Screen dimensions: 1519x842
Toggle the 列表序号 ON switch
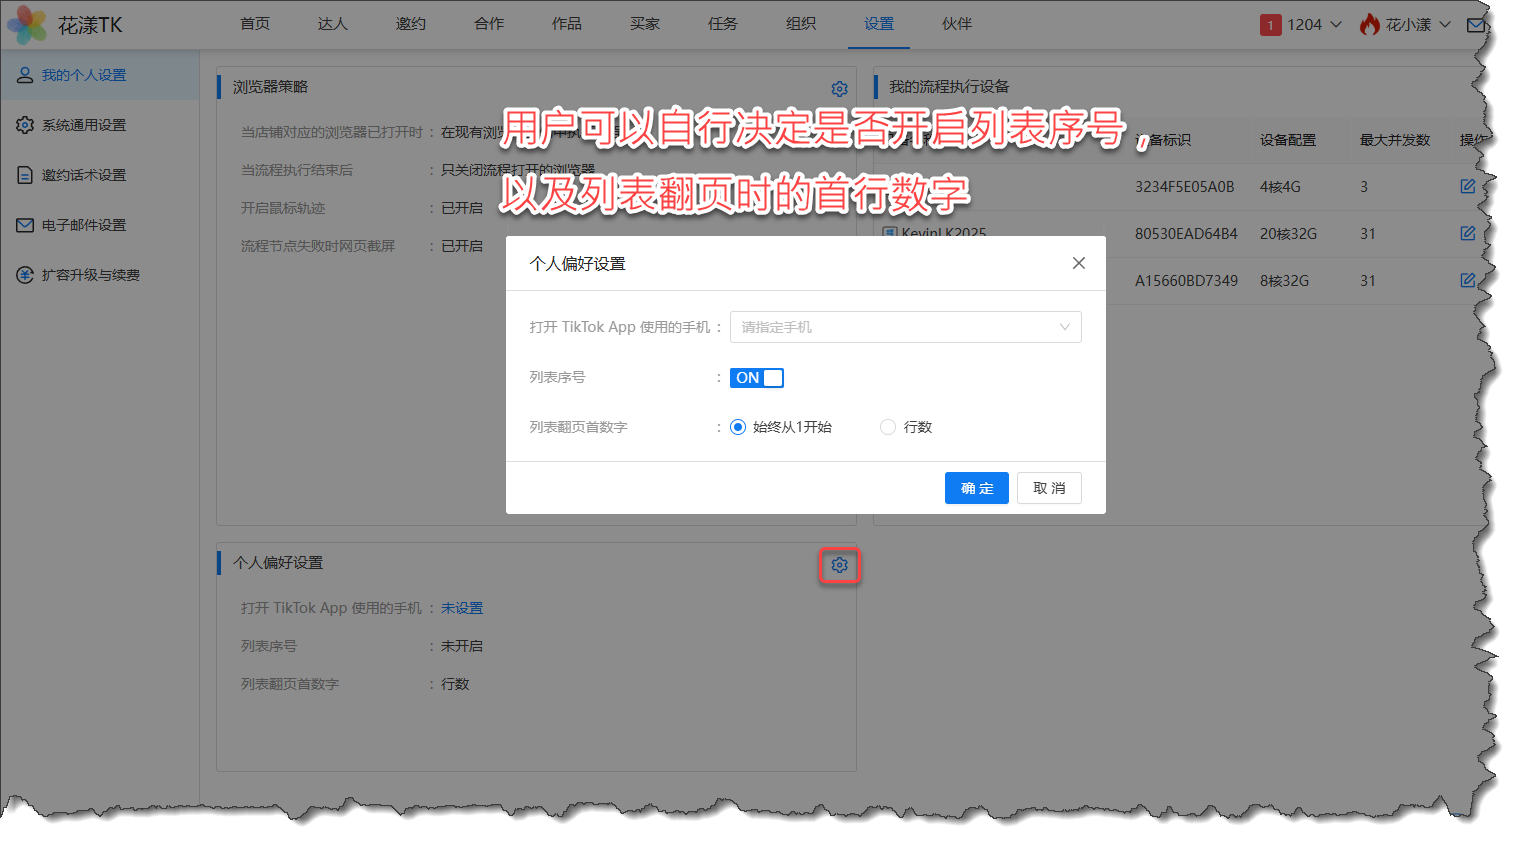(756, 378)
